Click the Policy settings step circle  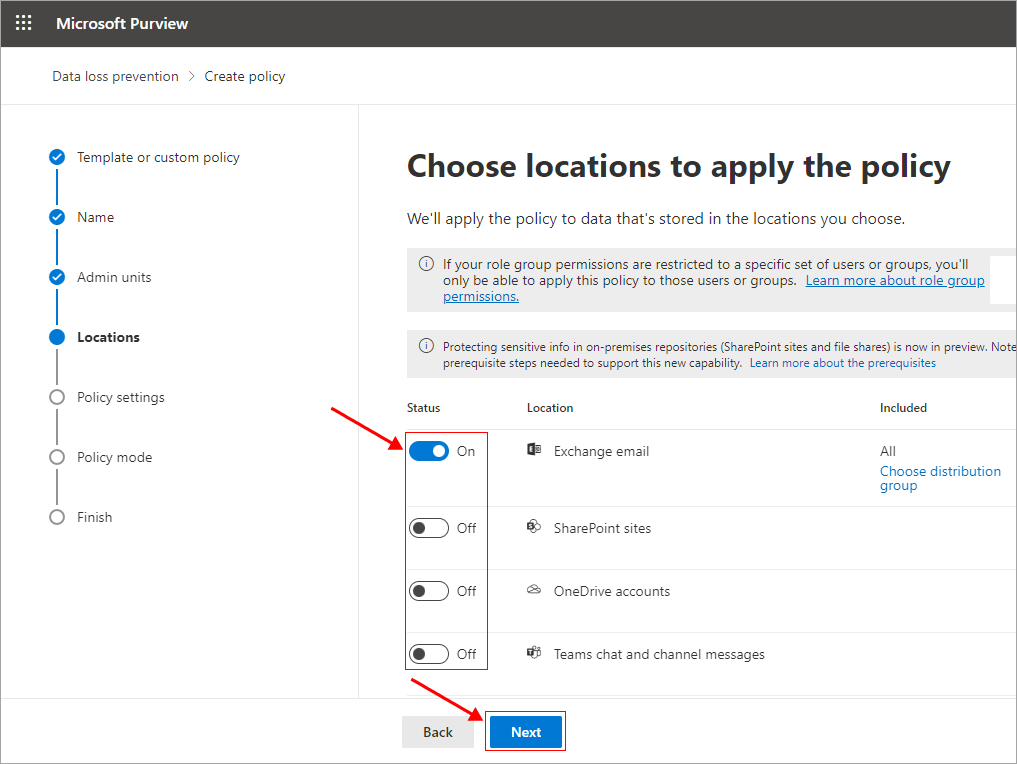tap(57, 397)
